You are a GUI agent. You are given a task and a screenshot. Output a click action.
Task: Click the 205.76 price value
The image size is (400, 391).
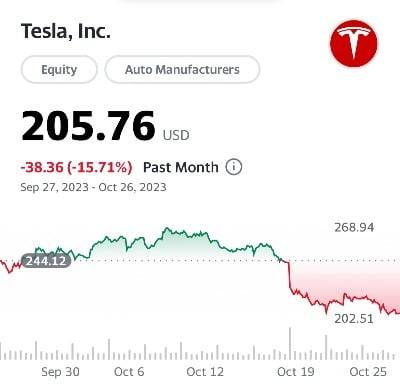coord(88,126)
